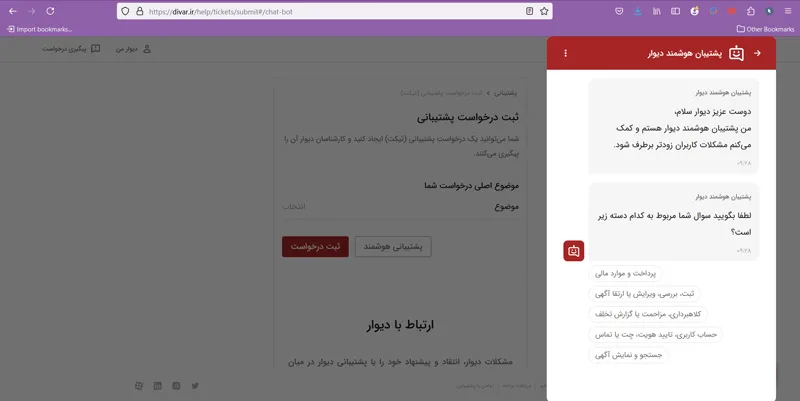The image size is (800, 401).
Task: Choose 'ثبت، بررسی، ویرایش یا ارتقا آگهی' option
Action: tap(644, 294)
